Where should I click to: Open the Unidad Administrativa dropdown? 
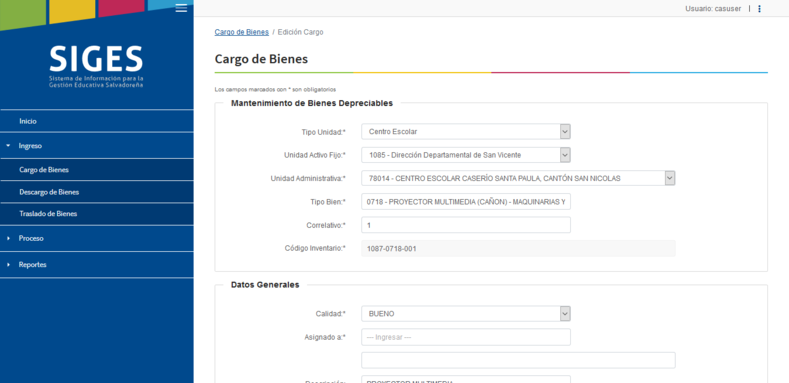click(x=518, y=178)
